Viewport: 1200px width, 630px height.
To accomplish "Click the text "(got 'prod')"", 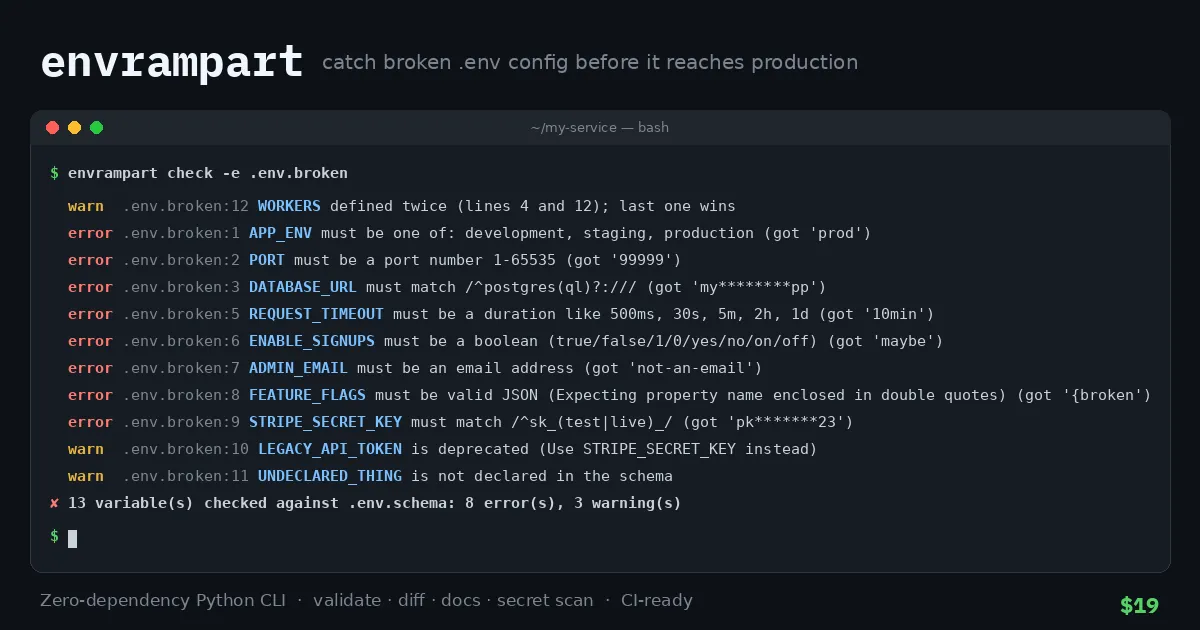I will 817,233.
